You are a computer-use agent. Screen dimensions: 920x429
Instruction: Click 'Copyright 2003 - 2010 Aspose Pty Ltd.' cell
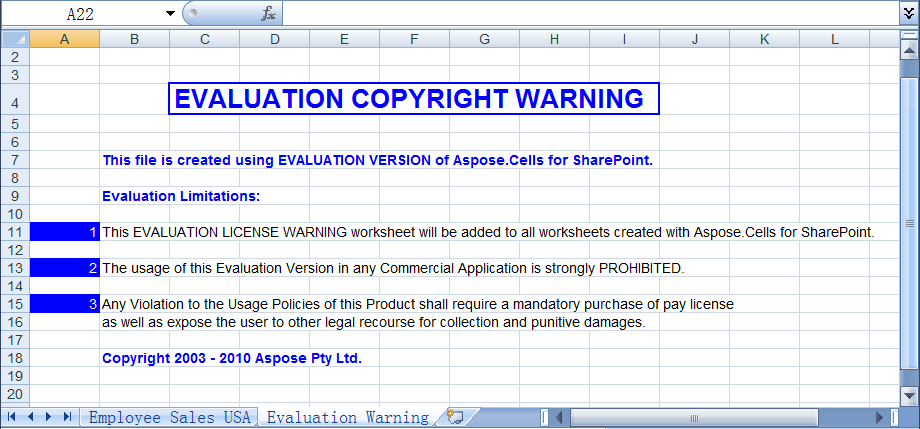[x=232, y=358]
